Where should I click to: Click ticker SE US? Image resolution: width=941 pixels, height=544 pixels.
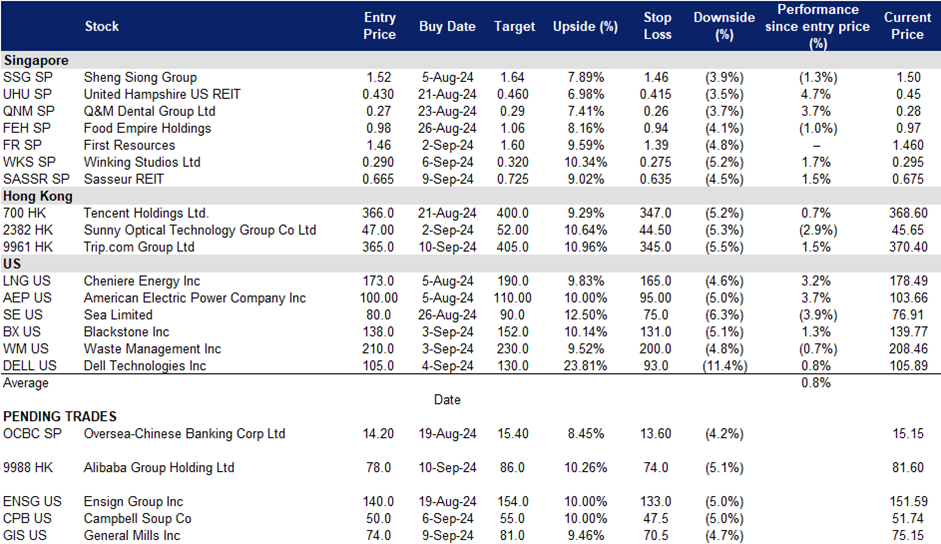tap(23, 315)
